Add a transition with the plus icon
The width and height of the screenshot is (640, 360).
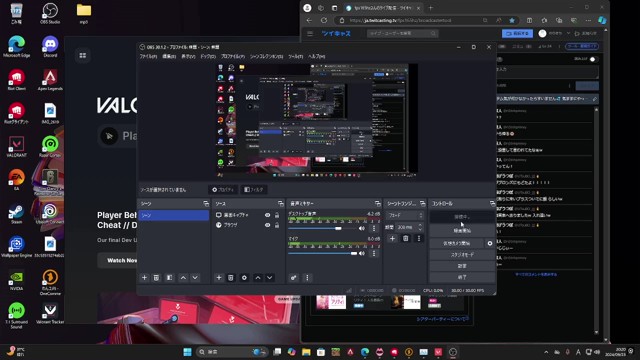[392, 238]
